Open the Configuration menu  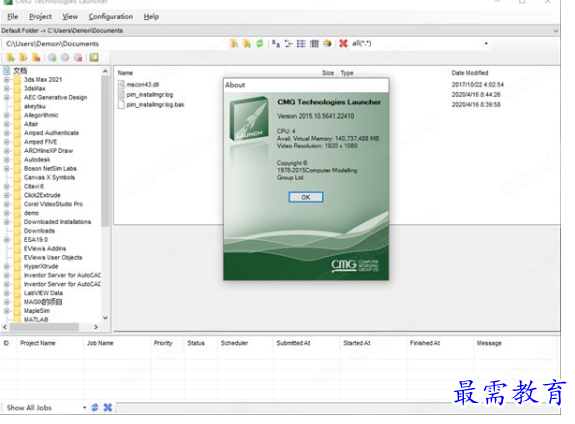pyautogui.click(x=111, y=17)
